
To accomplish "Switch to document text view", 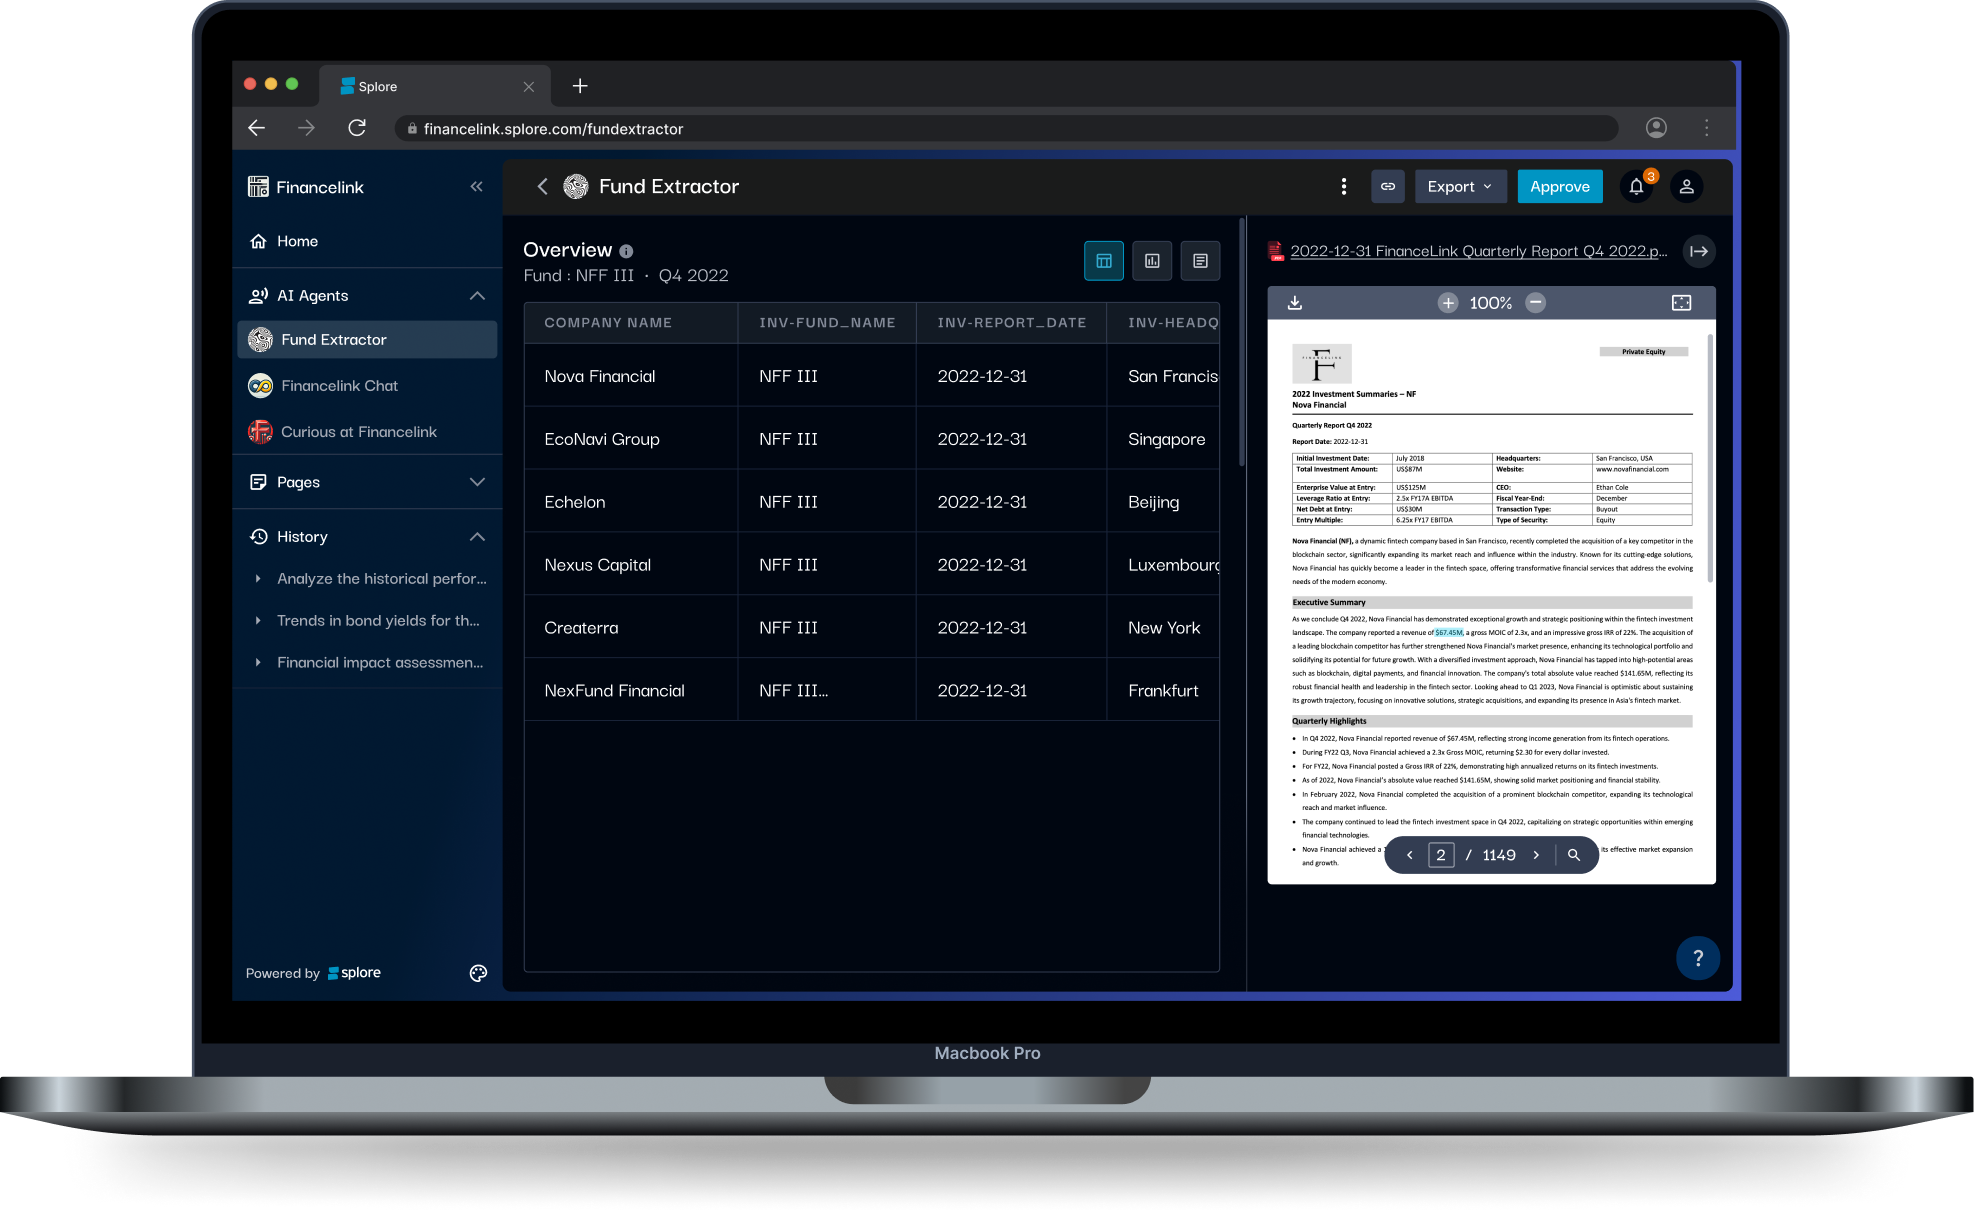I will (x=1200, y=261).
